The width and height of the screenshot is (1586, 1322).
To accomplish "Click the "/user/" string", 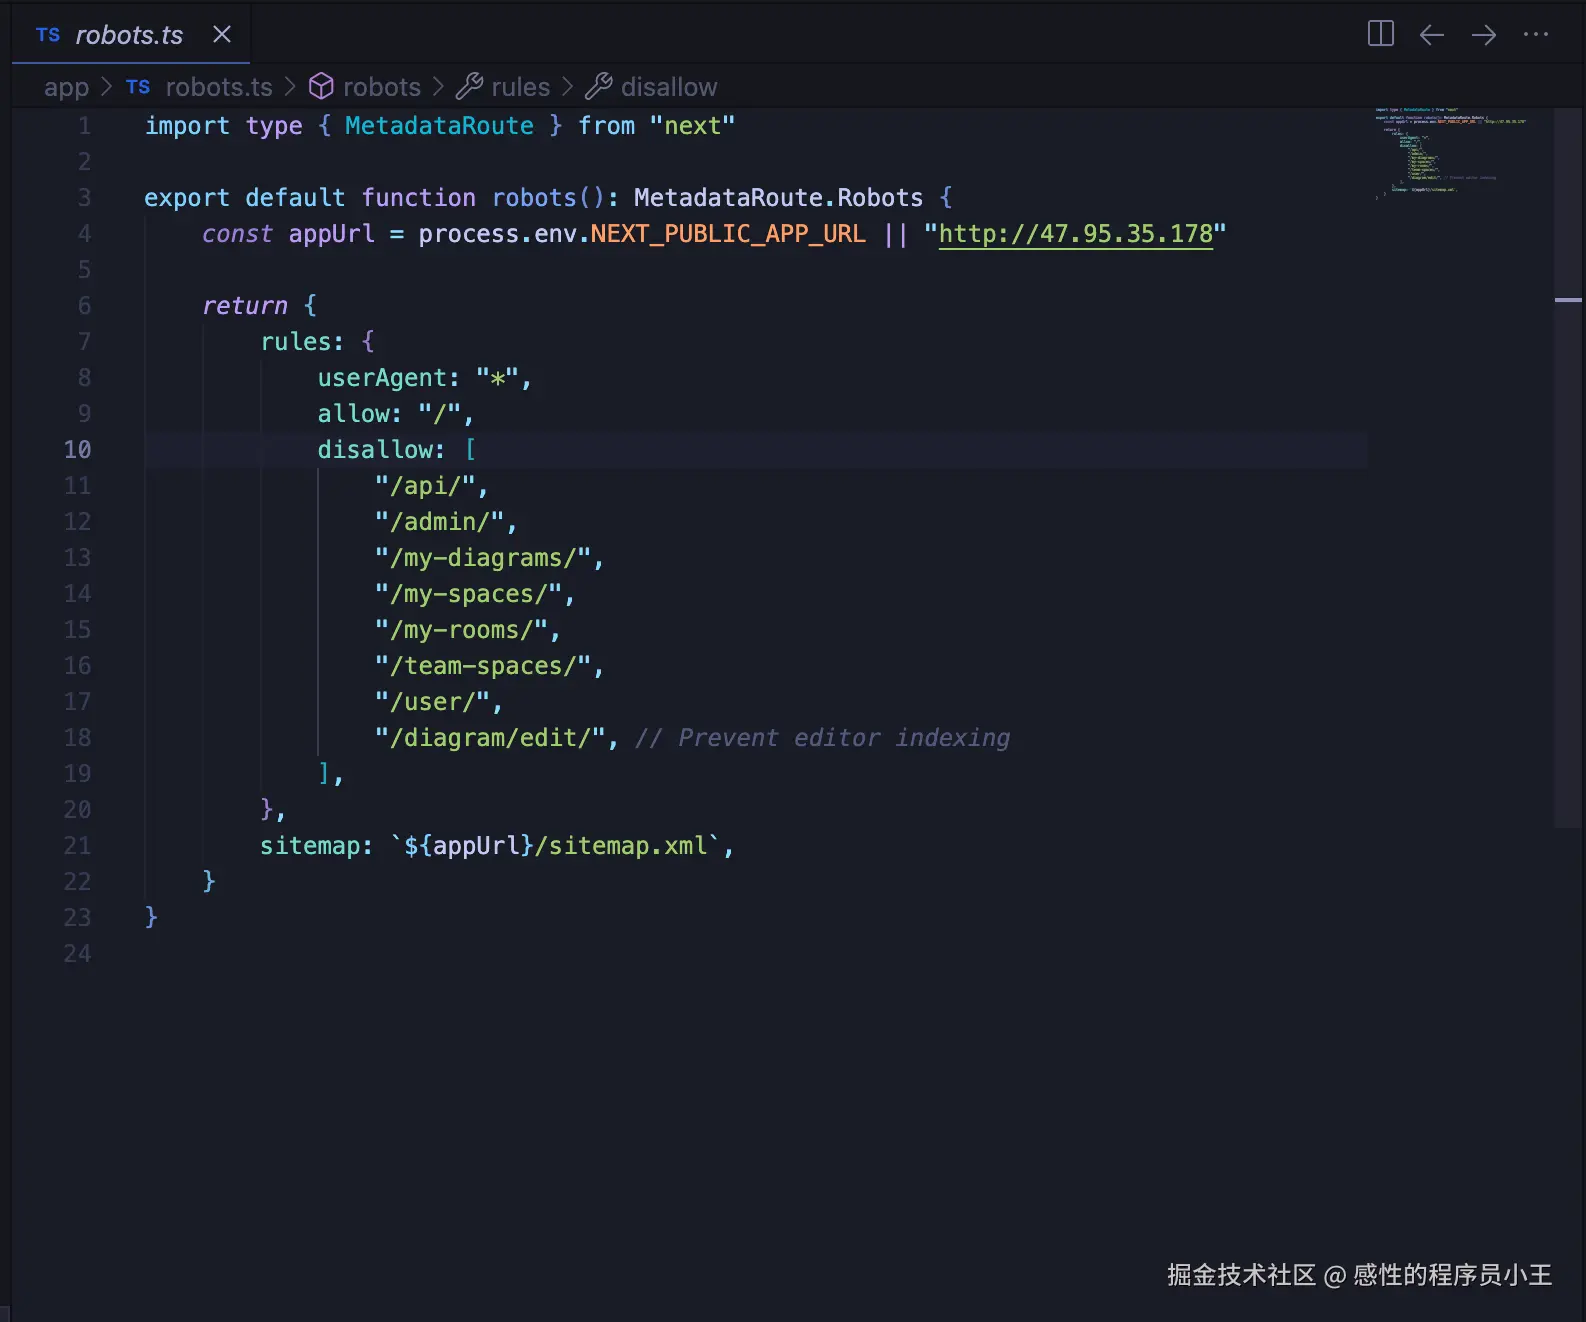I will [x=432, y=702].
